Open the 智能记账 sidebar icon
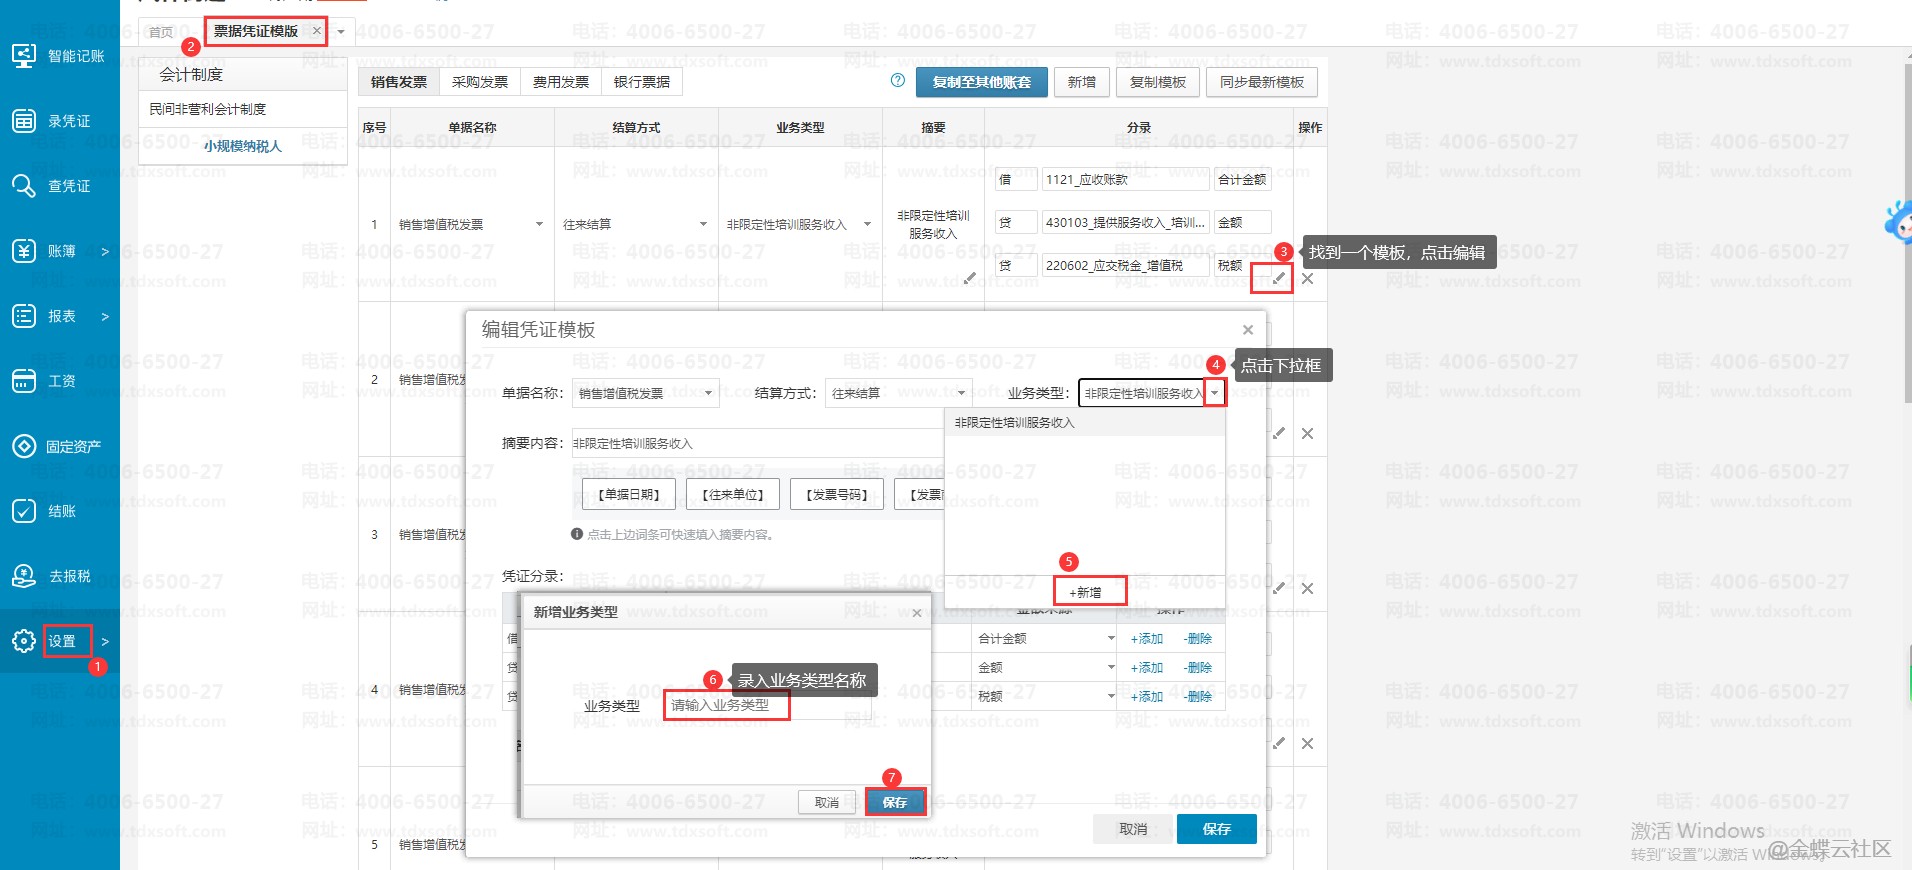The width and height of the screenshot is (1912, 870). [x=24, y=56]
